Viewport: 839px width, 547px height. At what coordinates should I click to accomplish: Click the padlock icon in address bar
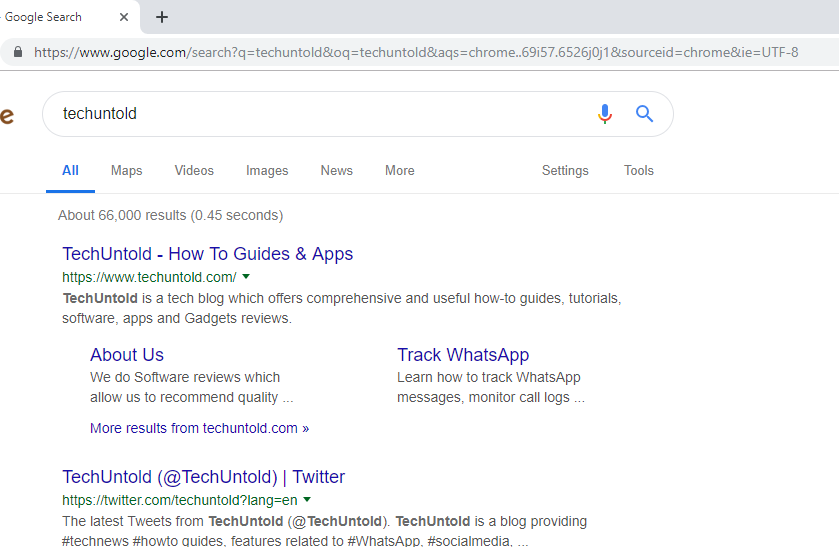[x=18, y=52]
